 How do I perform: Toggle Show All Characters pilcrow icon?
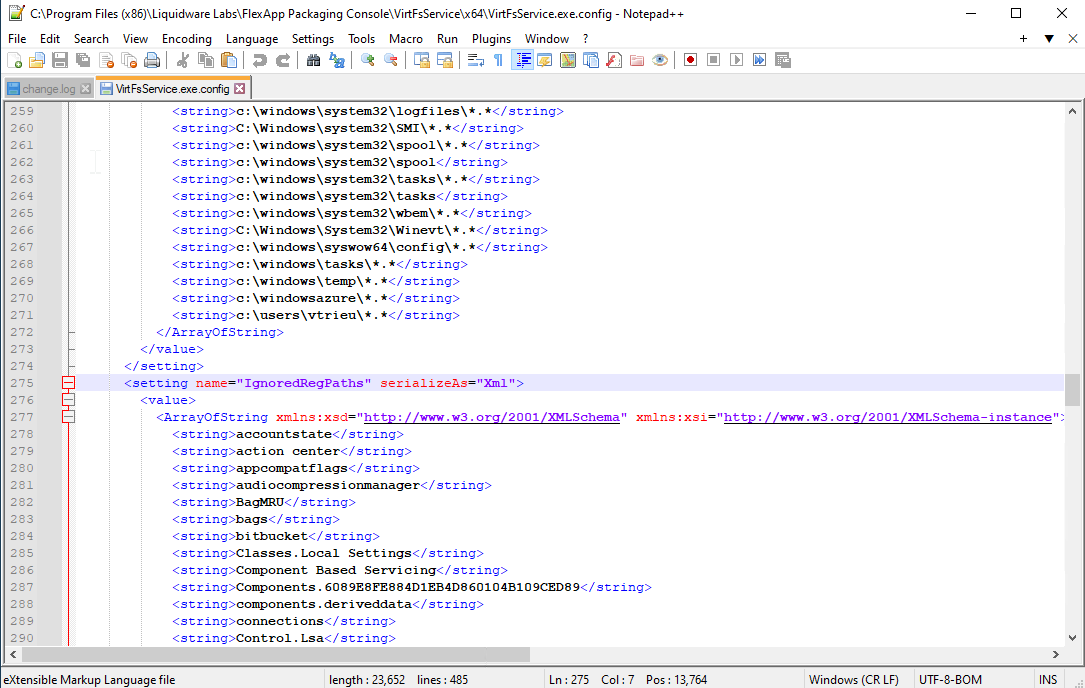[498, 60]
